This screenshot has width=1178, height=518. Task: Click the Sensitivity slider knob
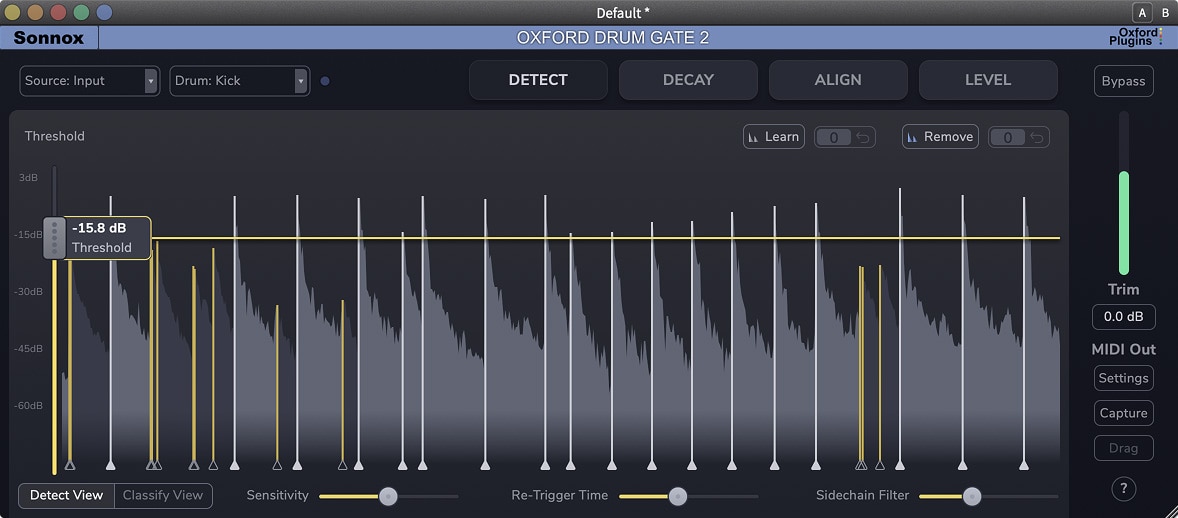(x=388, y=496)
